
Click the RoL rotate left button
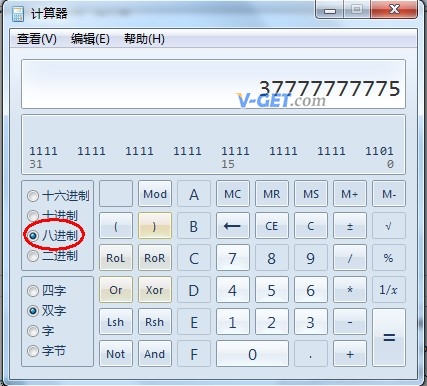click(116, 258)
